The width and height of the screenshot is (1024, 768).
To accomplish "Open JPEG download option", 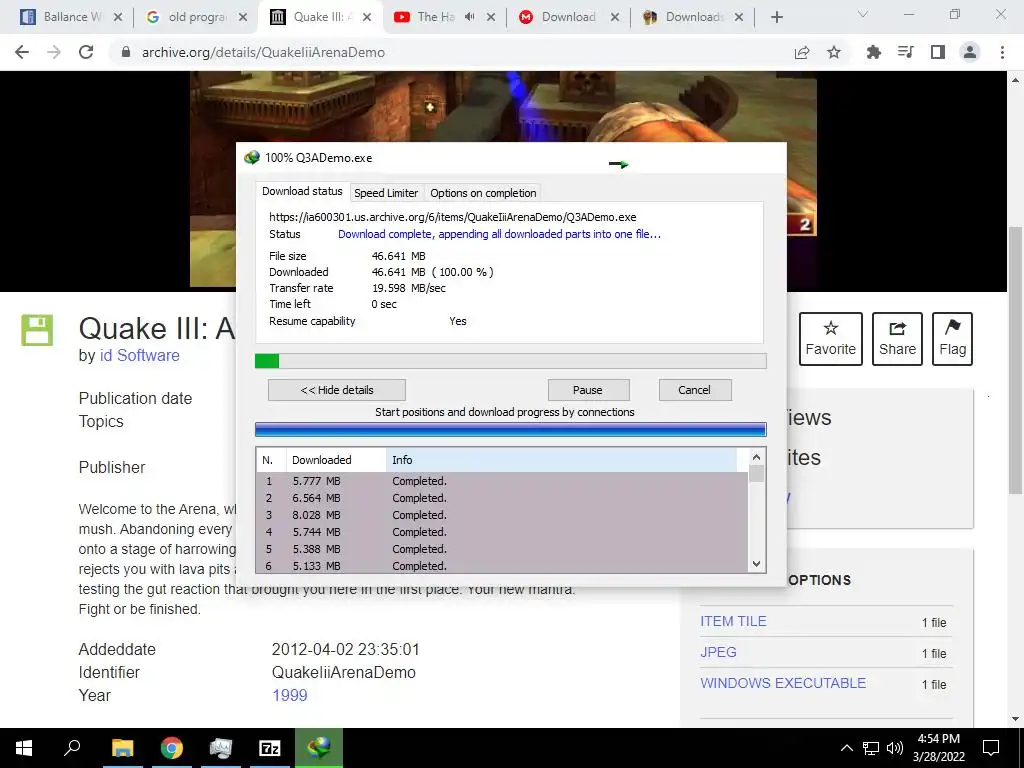I will point(718,652).
